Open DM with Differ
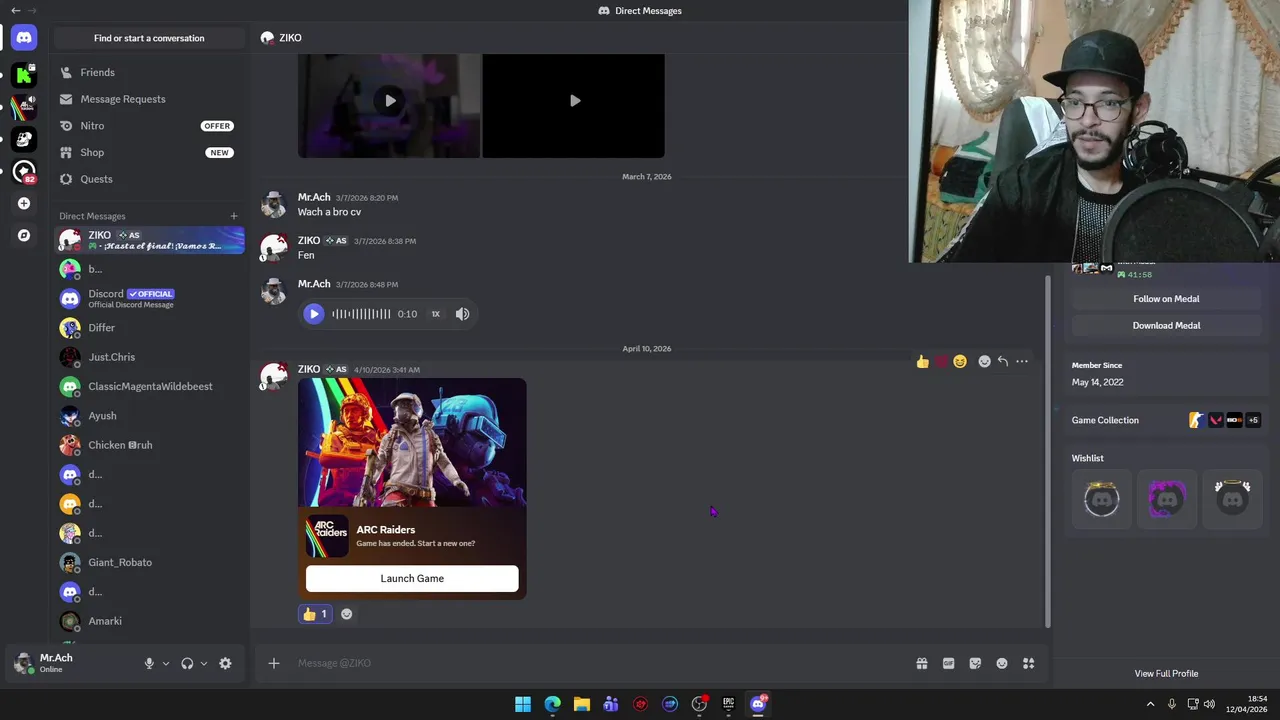This screenshot has height=720, width=1280. [149, 328]
